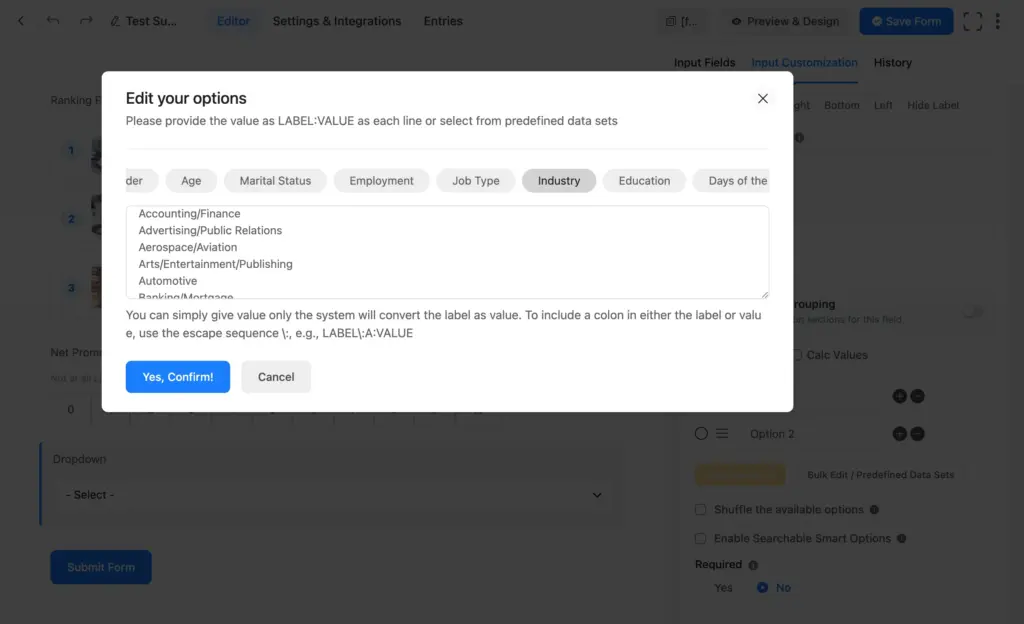Click the Save Form button
Screen dimensions: 1024x624
[906, 22]
